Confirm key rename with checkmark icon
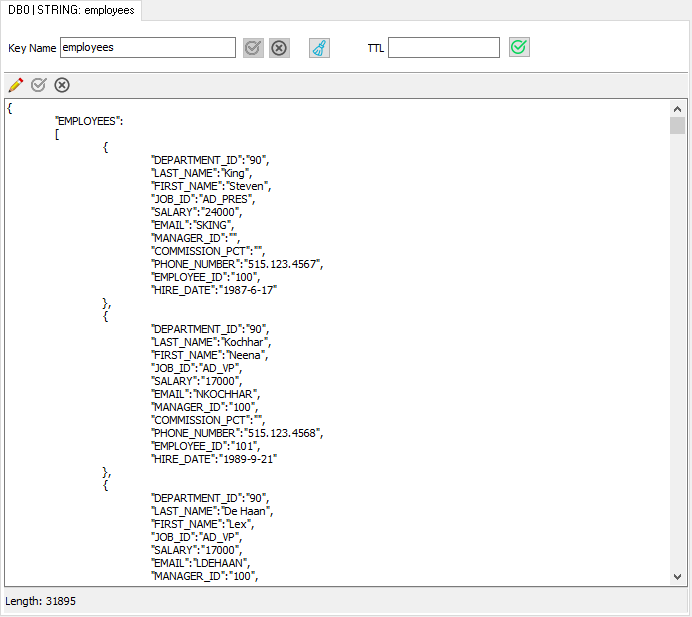 click(x=253, y=48)
